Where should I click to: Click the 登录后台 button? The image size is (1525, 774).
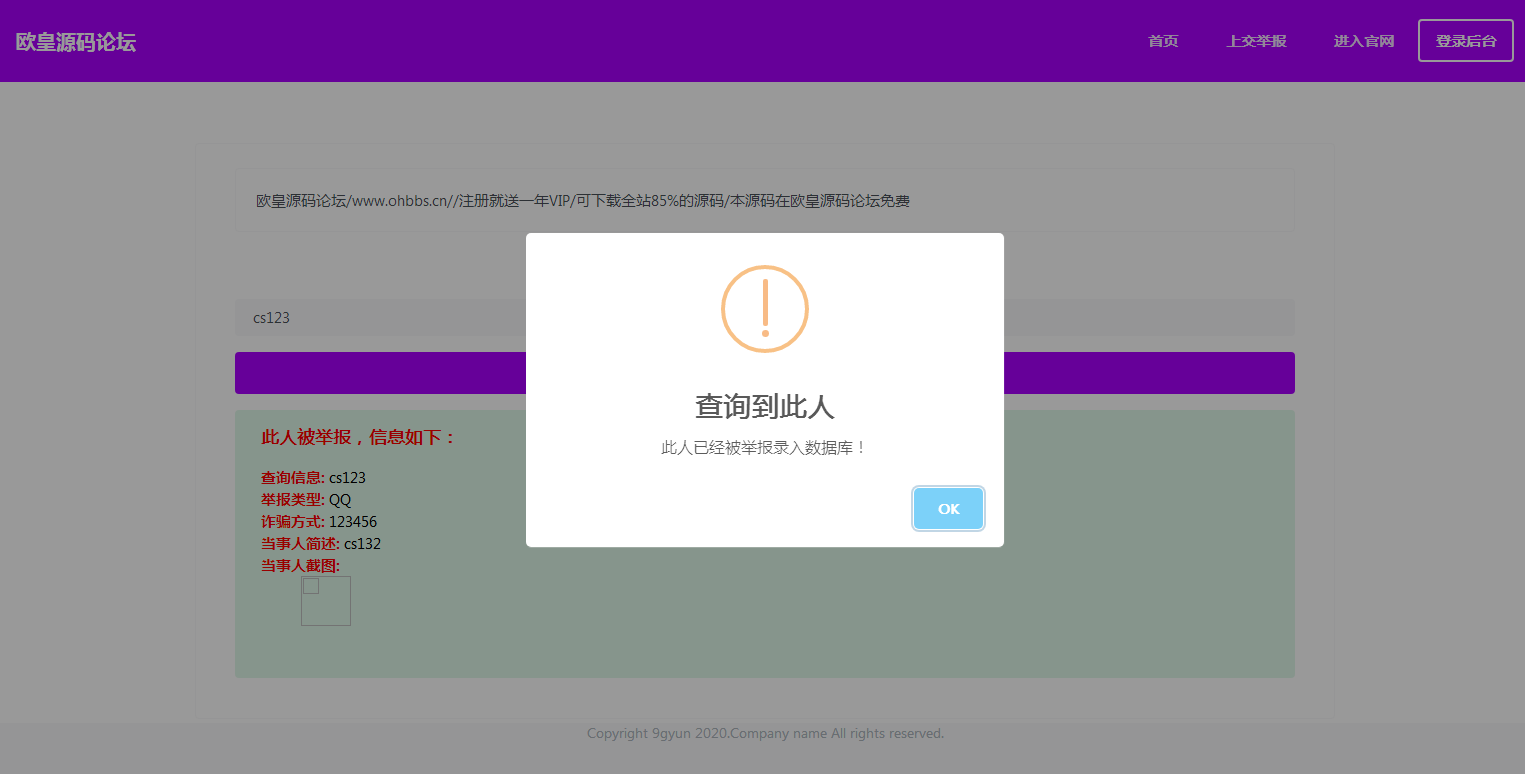(1465, 40)
